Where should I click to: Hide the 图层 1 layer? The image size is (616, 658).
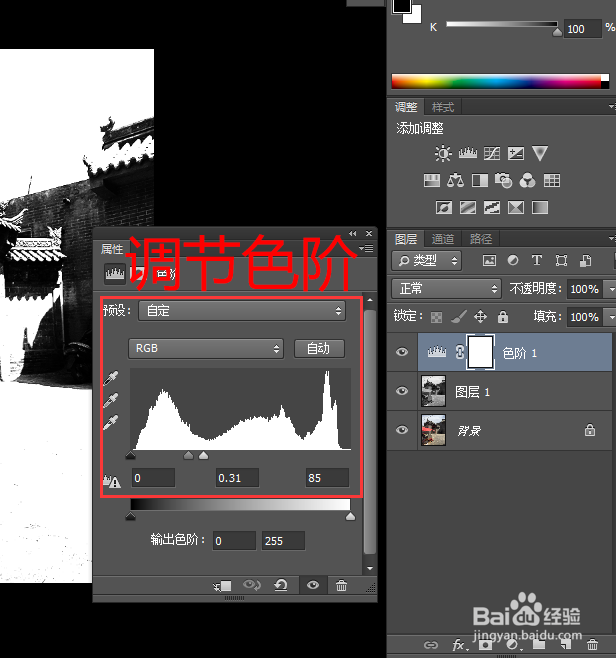click(x=402, y=391)
